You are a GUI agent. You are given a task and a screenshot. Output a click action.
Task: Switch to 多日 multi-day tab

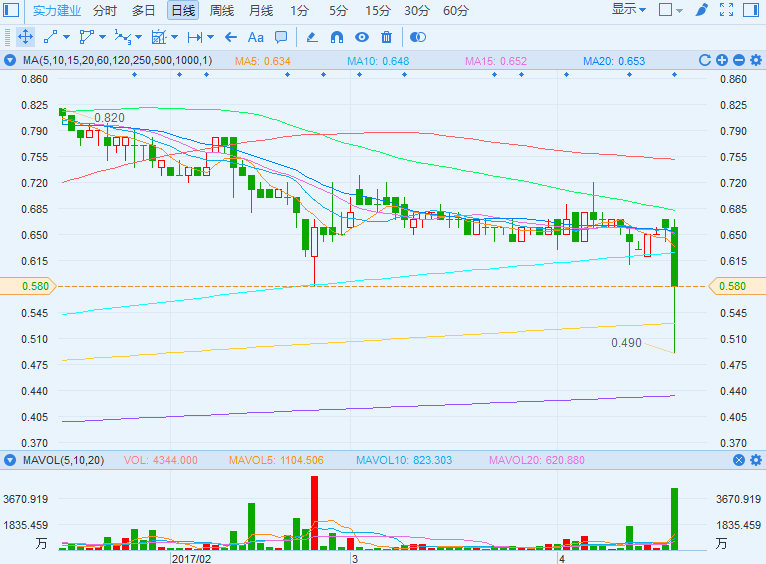[144, 10]
